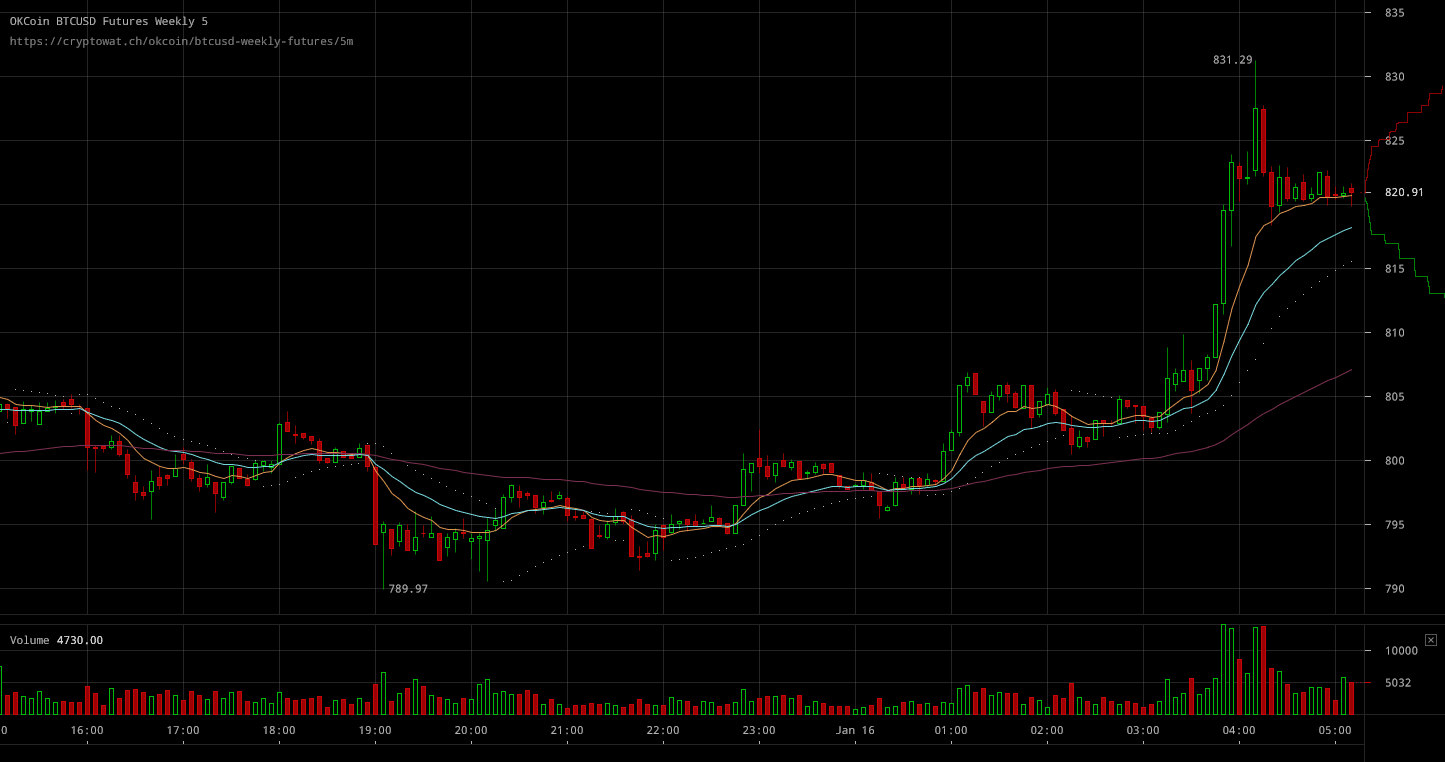This screenshot has width=1445, height=762.
Task: Click the 02:00 time axis label
Action: pos(1047,731)
